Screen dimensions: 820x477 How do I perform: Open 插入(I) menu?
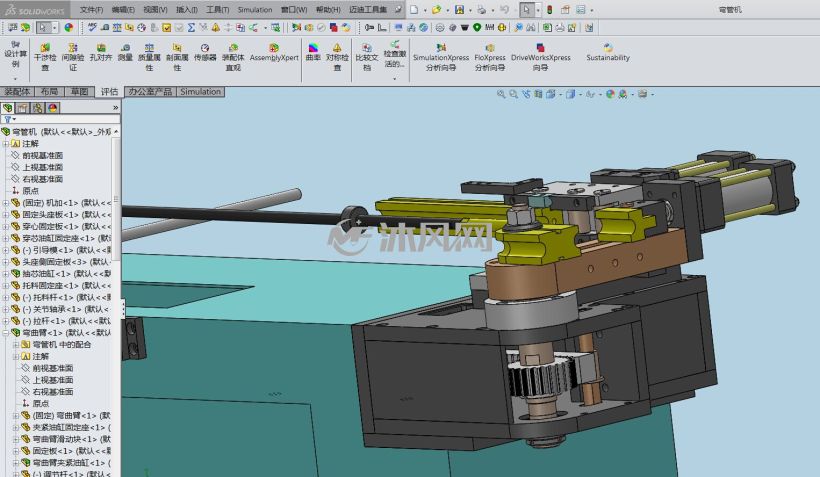pyautogui.click(x=187, y=9)
